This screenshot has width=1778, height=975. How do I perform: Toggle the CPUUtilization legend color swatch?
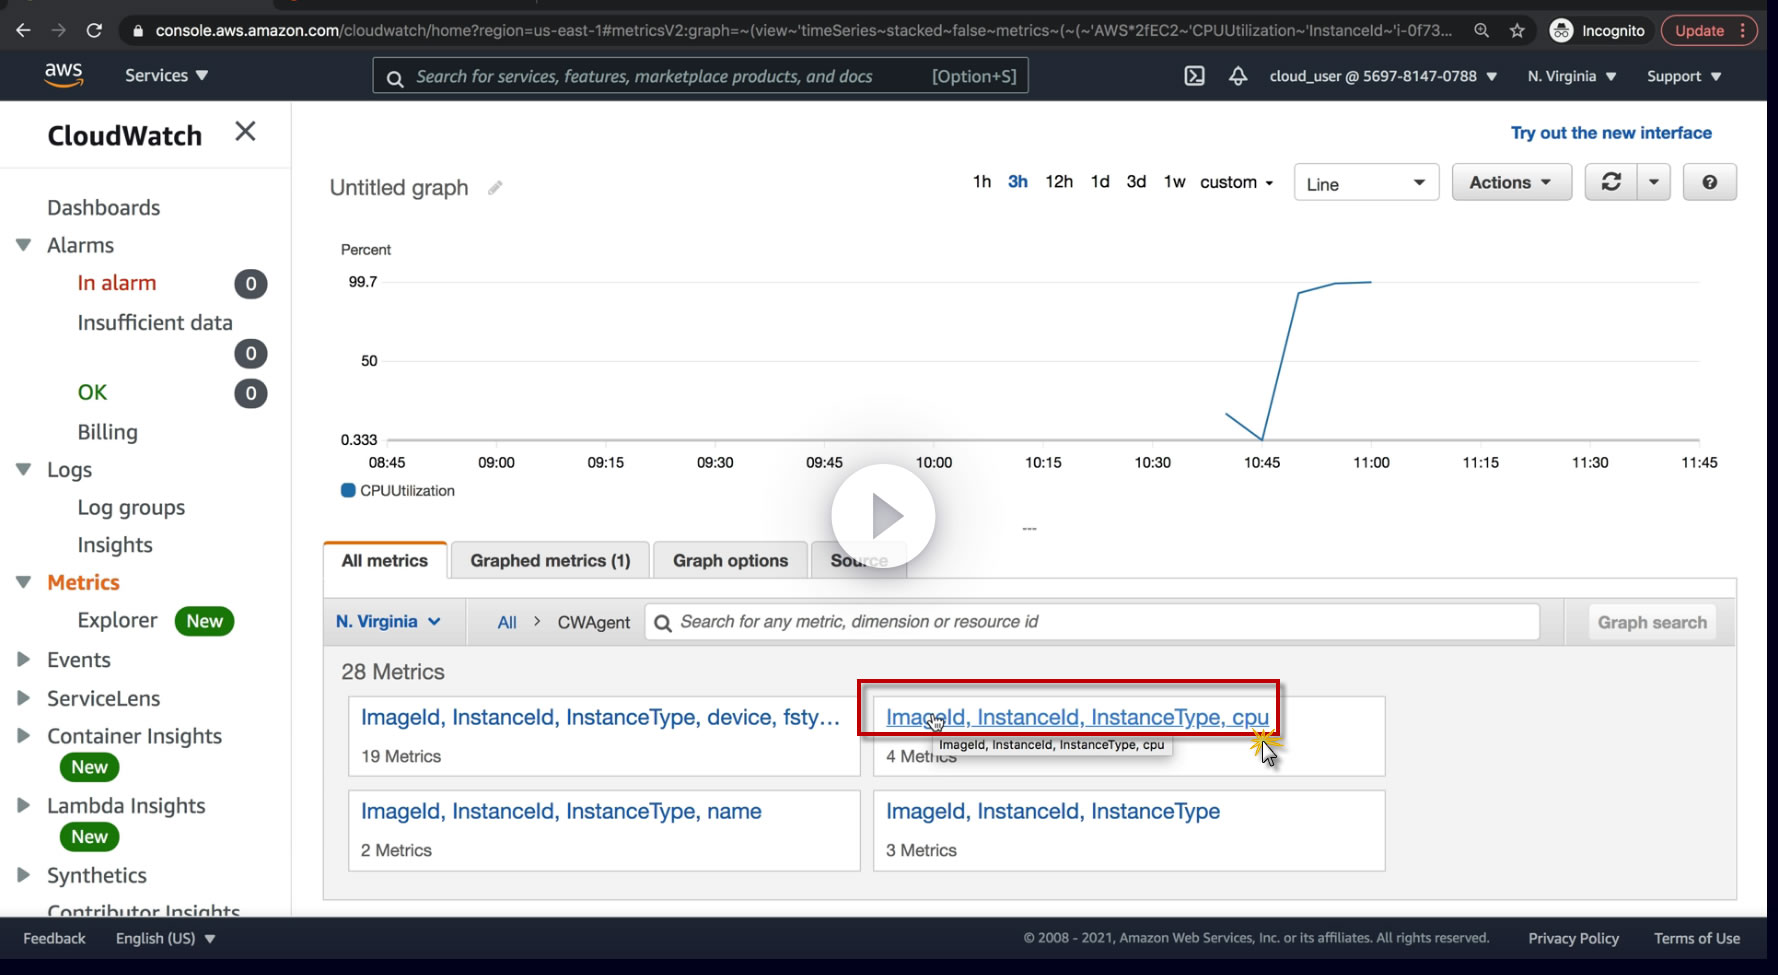coord(348,490)
